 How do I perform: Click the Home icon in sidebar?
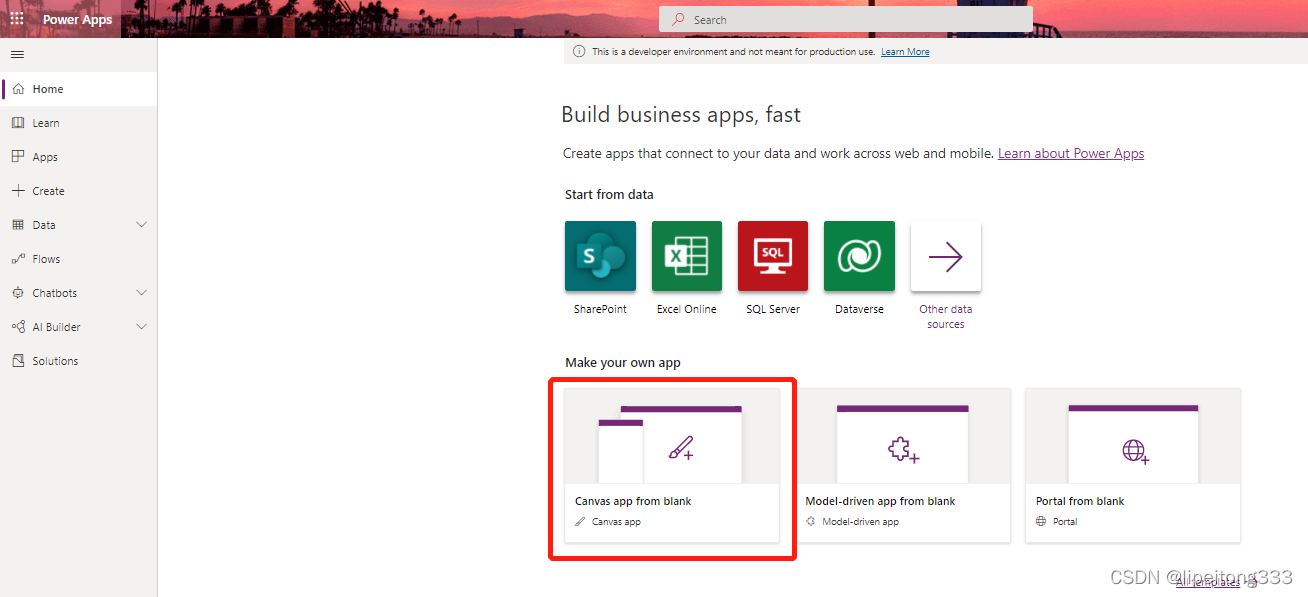[18, 89]
